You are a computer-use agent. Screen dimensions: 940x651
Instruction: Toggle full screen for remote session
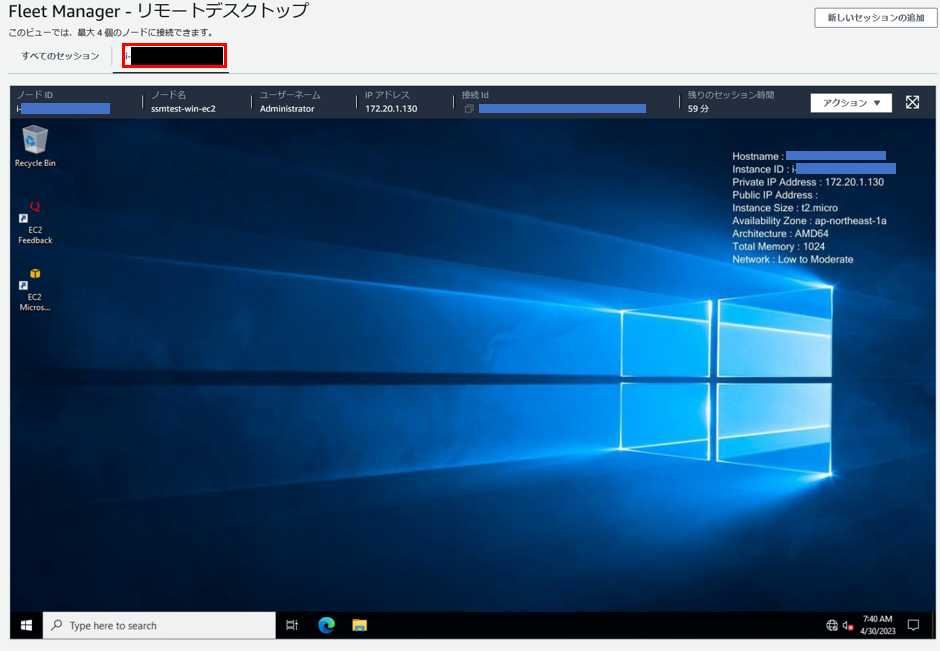tap(912, 103)
